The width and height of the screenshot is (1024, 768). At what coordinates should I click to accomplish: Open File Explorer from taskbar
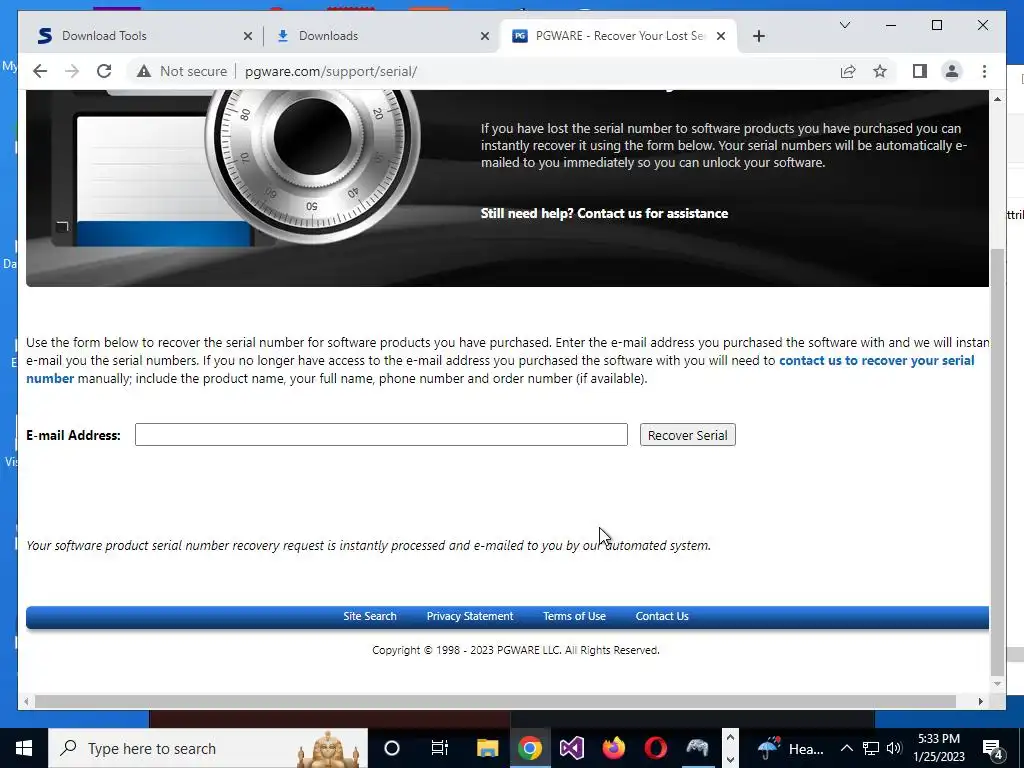click(487, 748)
